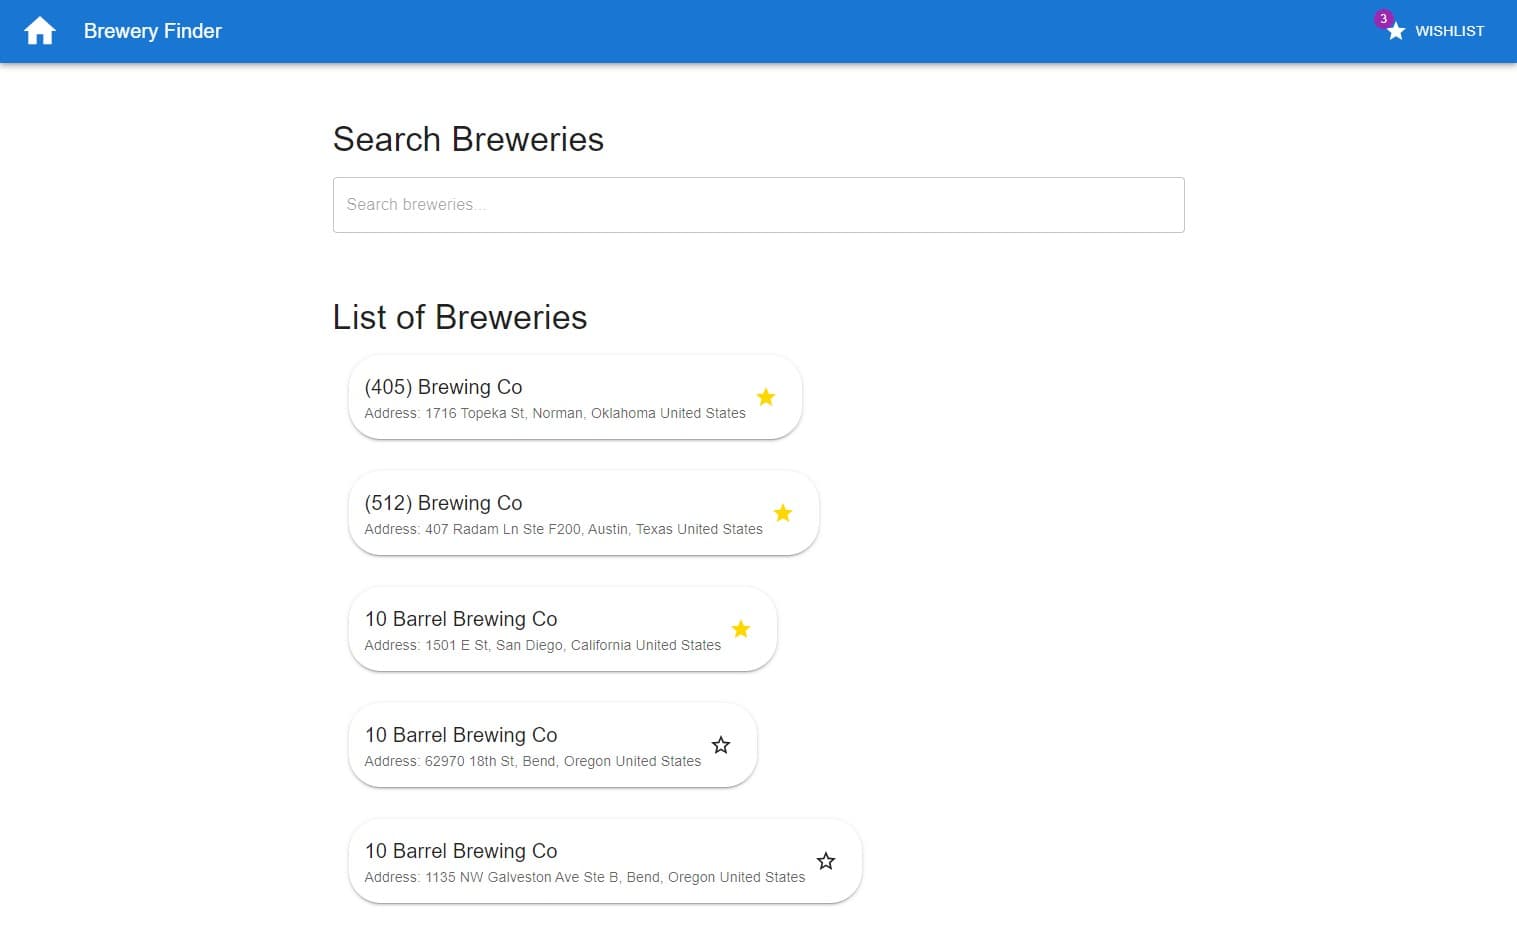Viewport: 1517px width, 929px height.
Task: Remove San Diego 10 Barrel Brewing star
Action: pyautogui.click(x=741, y=629)
